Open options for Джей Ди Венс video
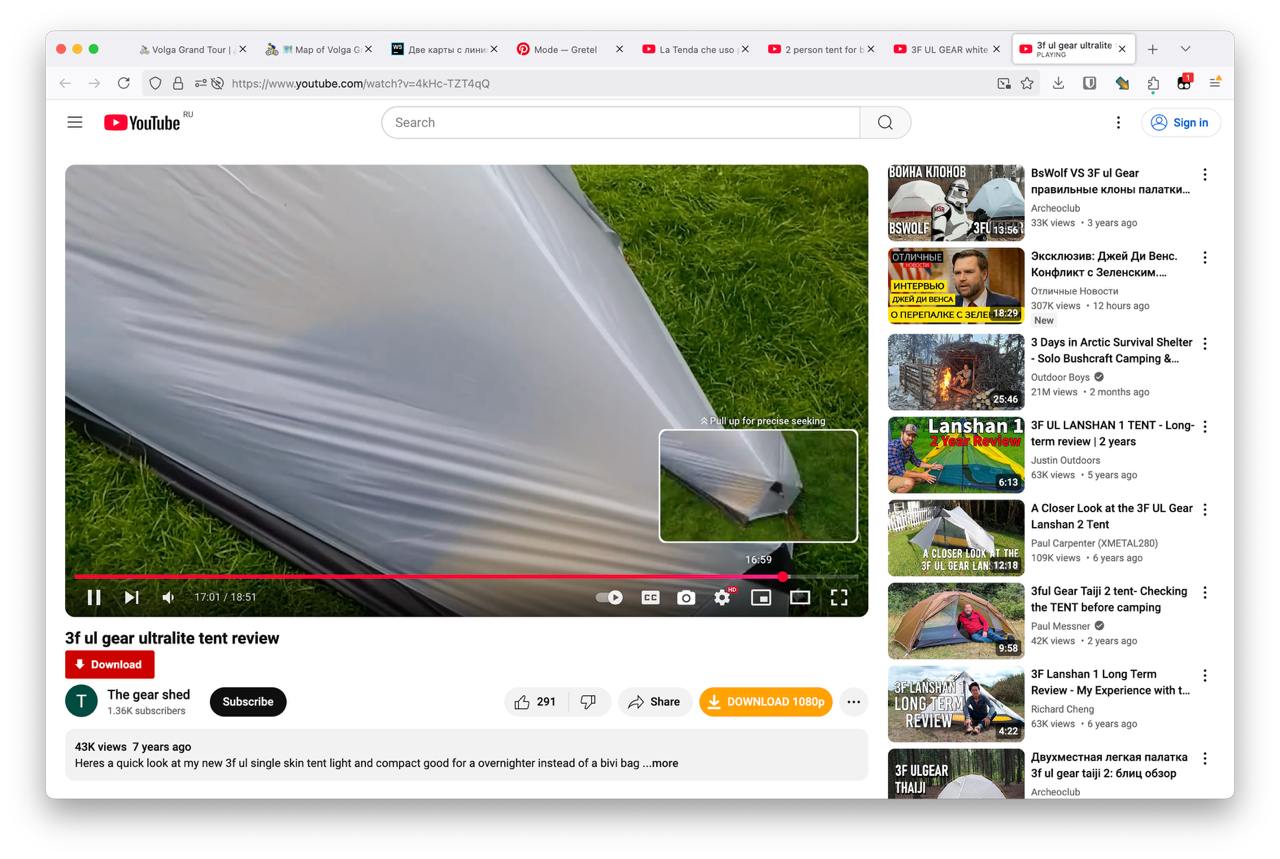This screenshot has width=1280, height=859. [x=1205, y=258]
